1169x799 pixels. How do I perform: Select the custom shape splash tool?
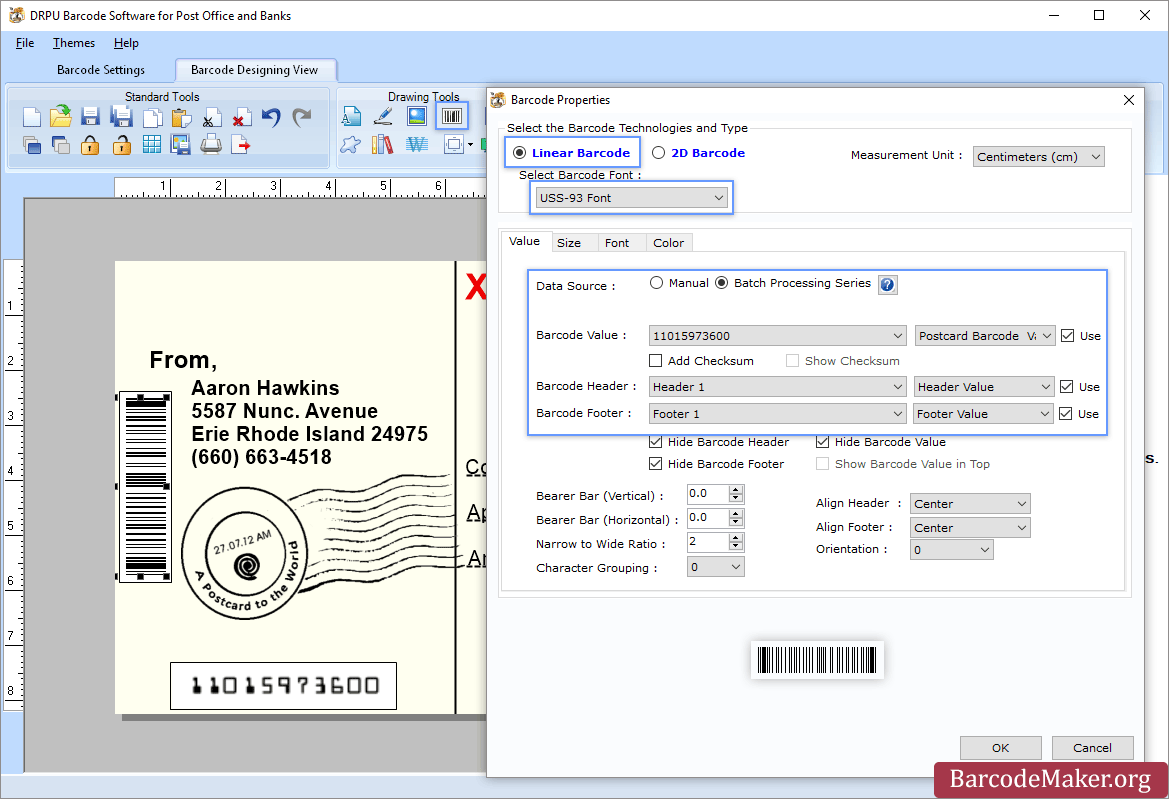tap(350, 145)
